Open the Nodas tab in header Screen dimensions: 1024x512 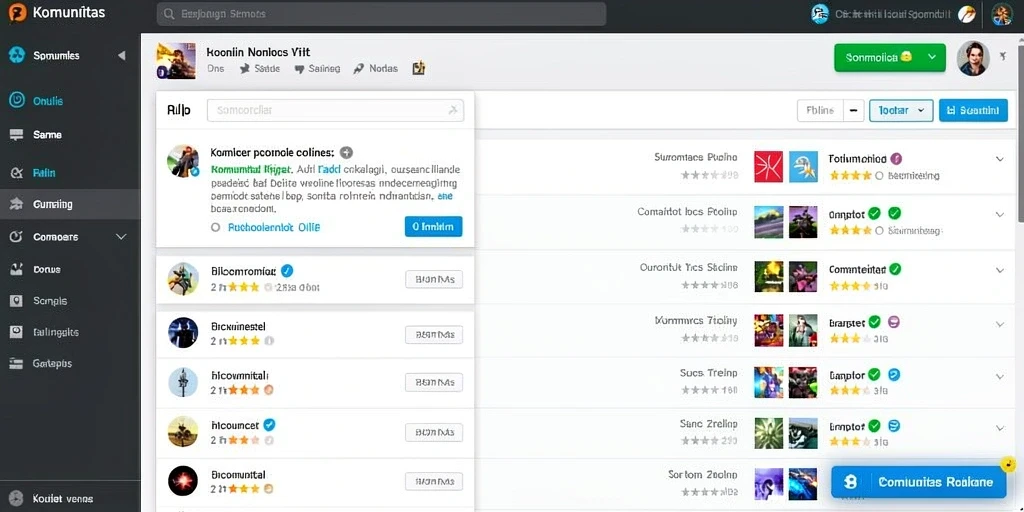pyautogui.click(x=375, y=68)
